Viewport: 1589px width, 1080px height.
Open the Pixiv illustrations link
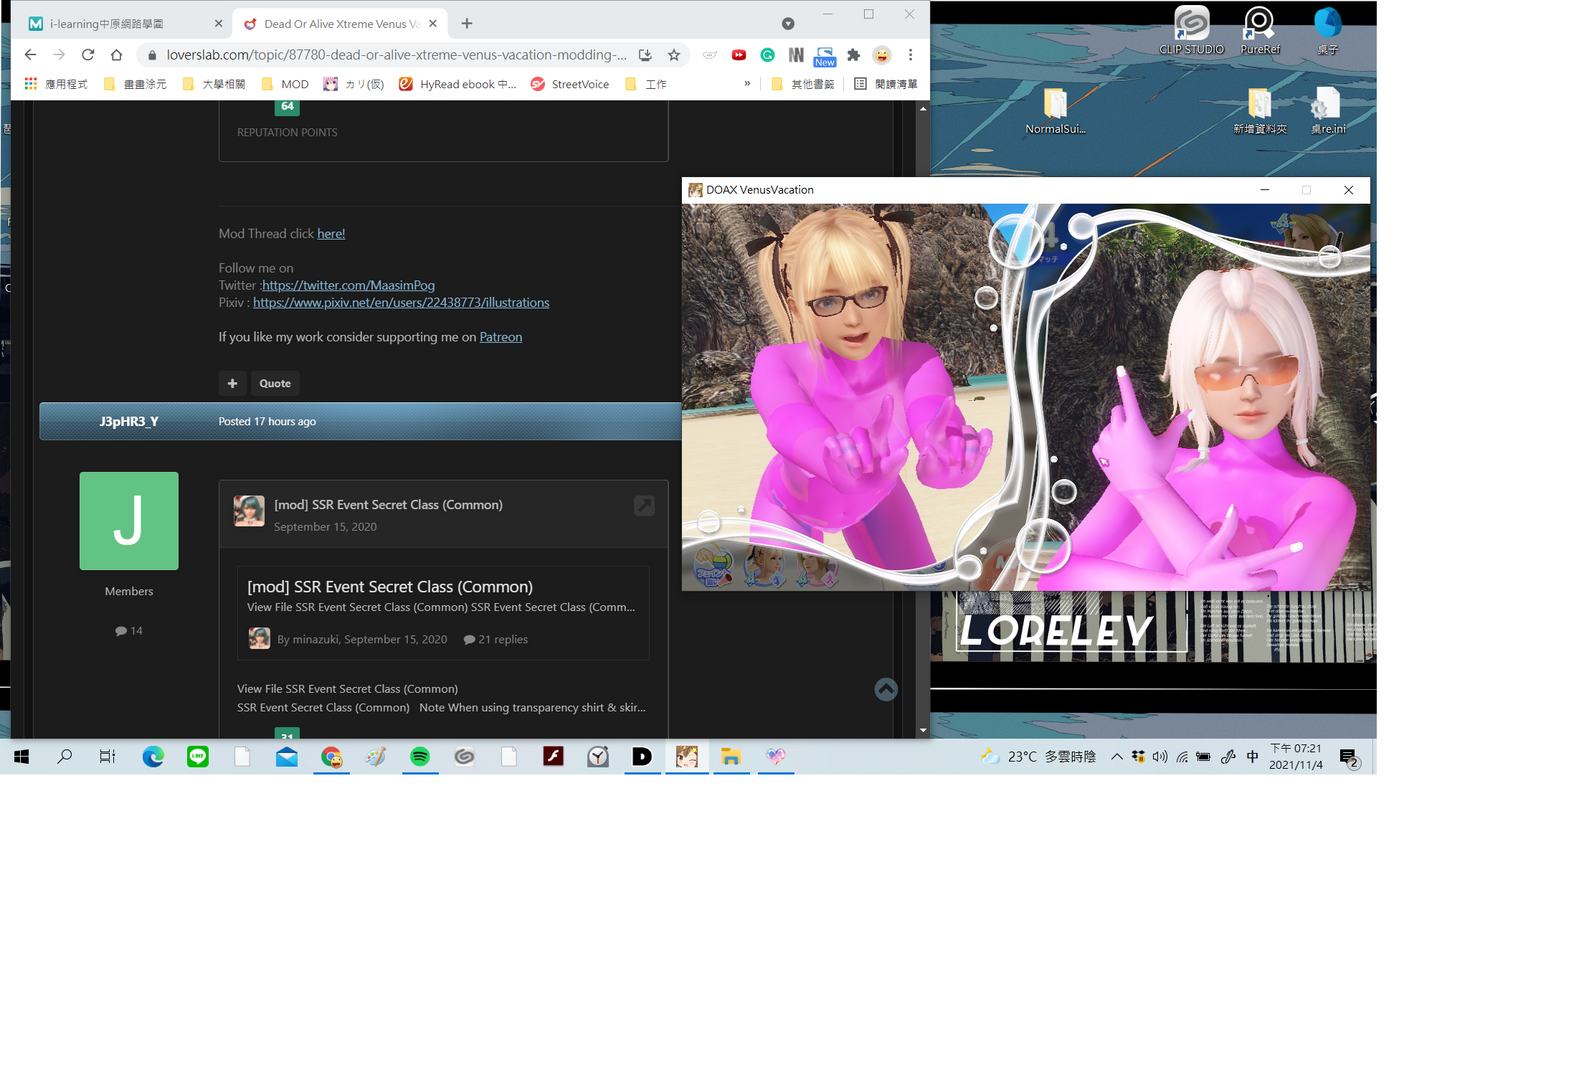pyautogui.click(x=401, y=302)
